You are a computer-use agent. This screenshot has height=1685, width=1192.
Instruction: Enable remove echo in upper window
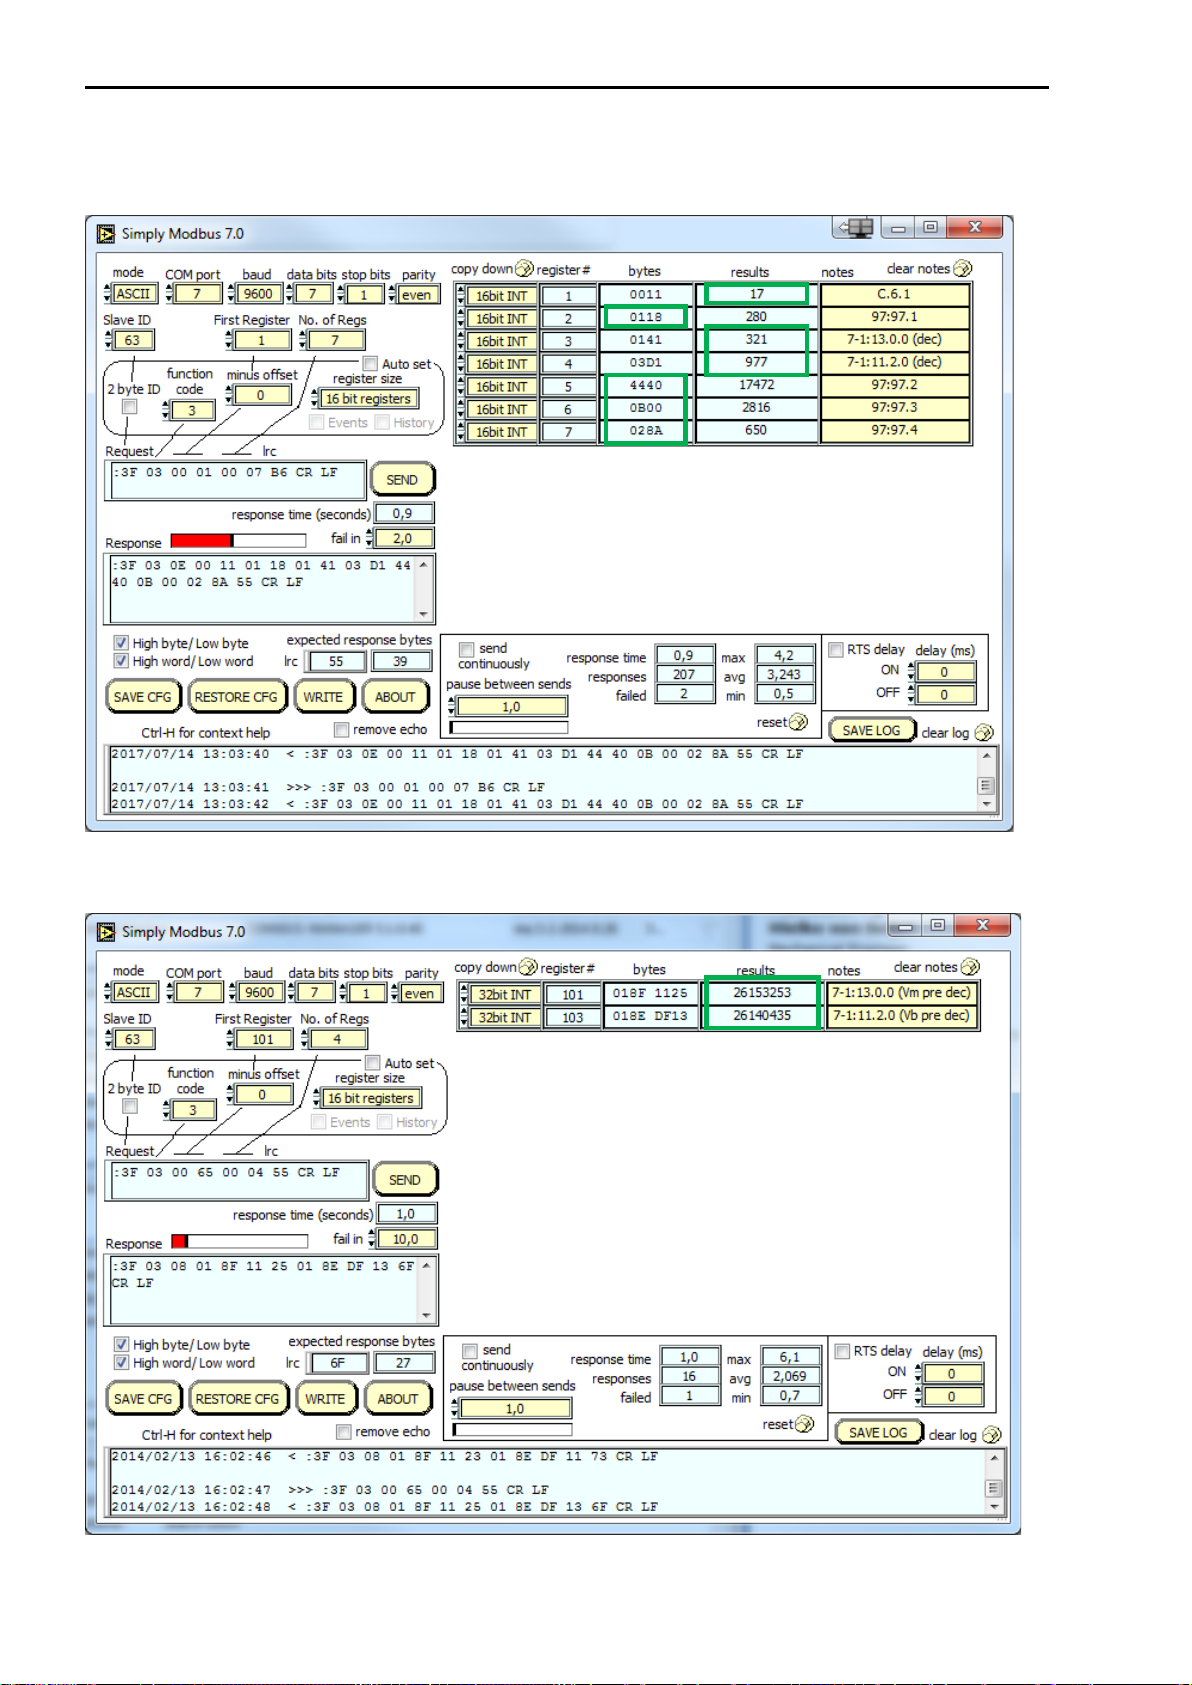[342, 730]
